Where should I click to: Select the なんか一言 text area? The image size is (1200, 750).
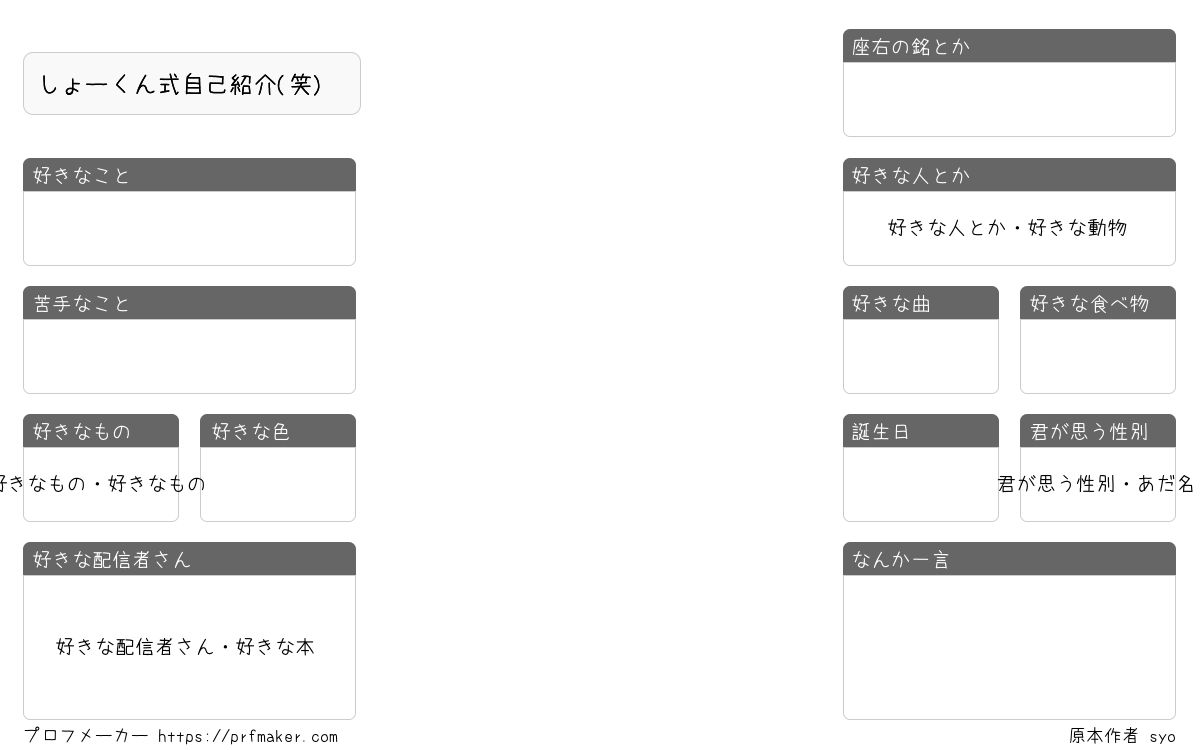1009,647
